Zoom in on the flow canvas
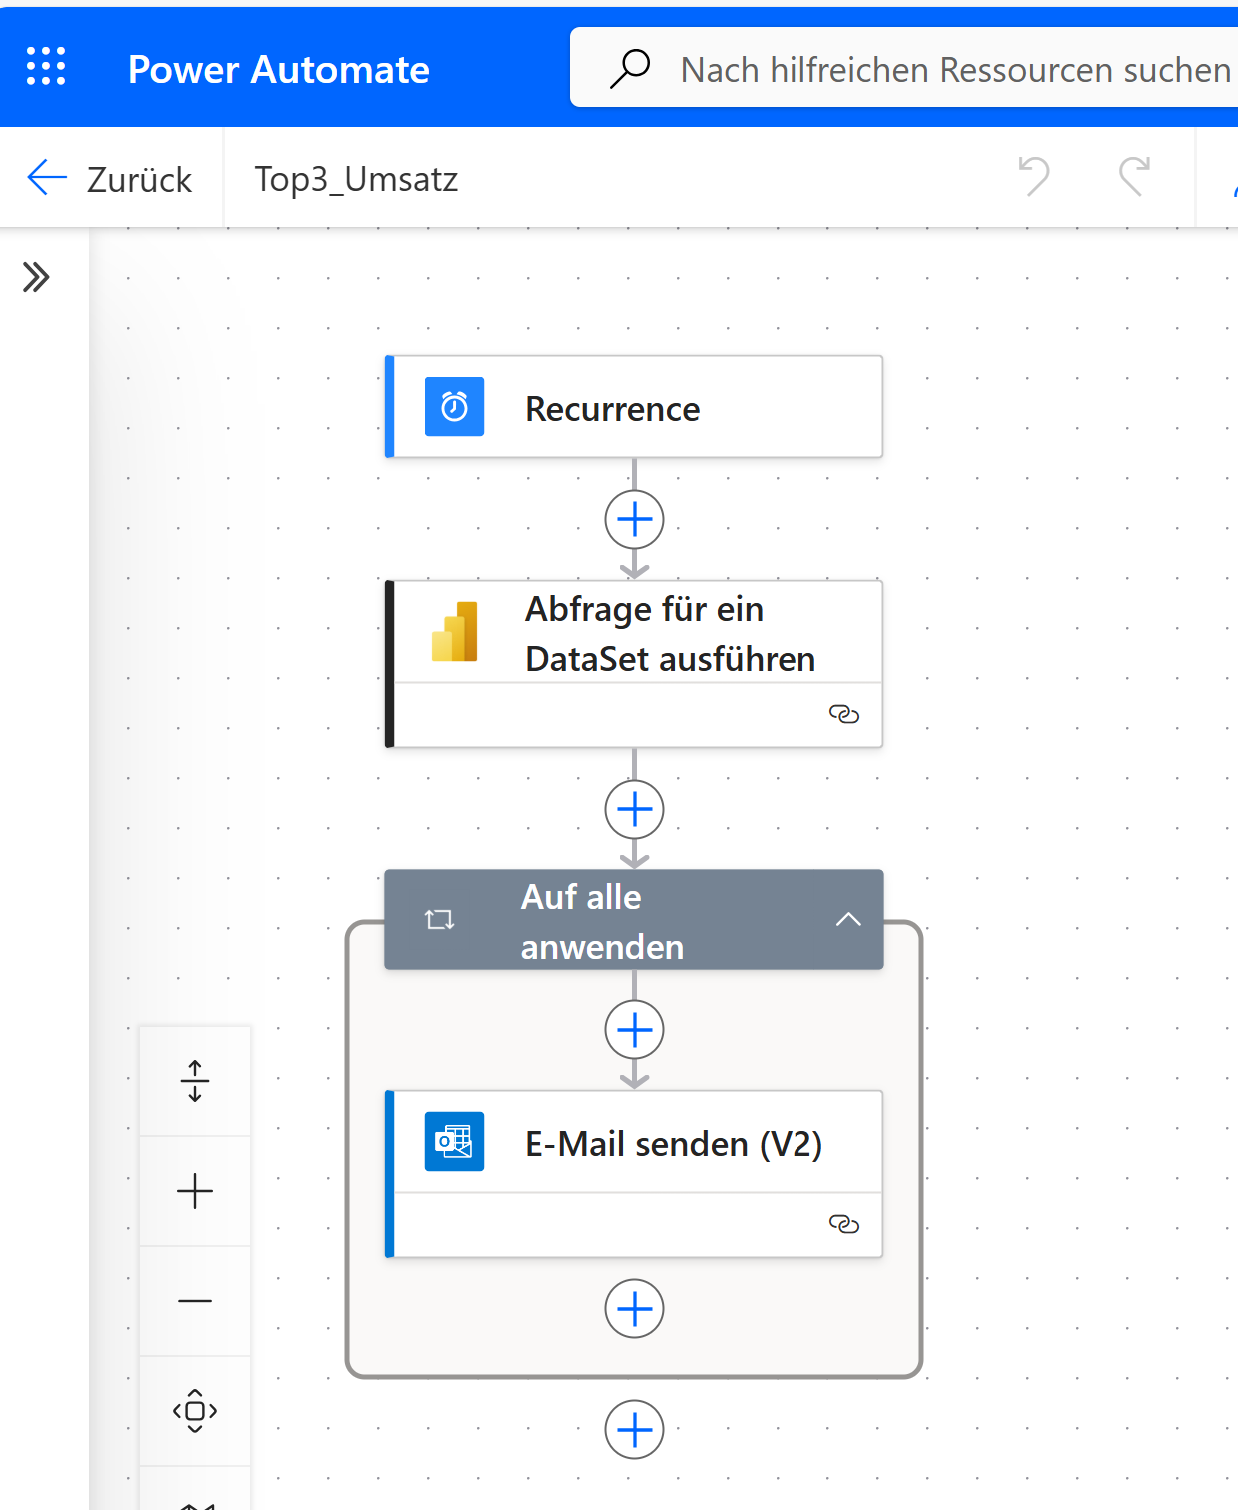Screen dimensions: 1238x1510 (195, 1191)
